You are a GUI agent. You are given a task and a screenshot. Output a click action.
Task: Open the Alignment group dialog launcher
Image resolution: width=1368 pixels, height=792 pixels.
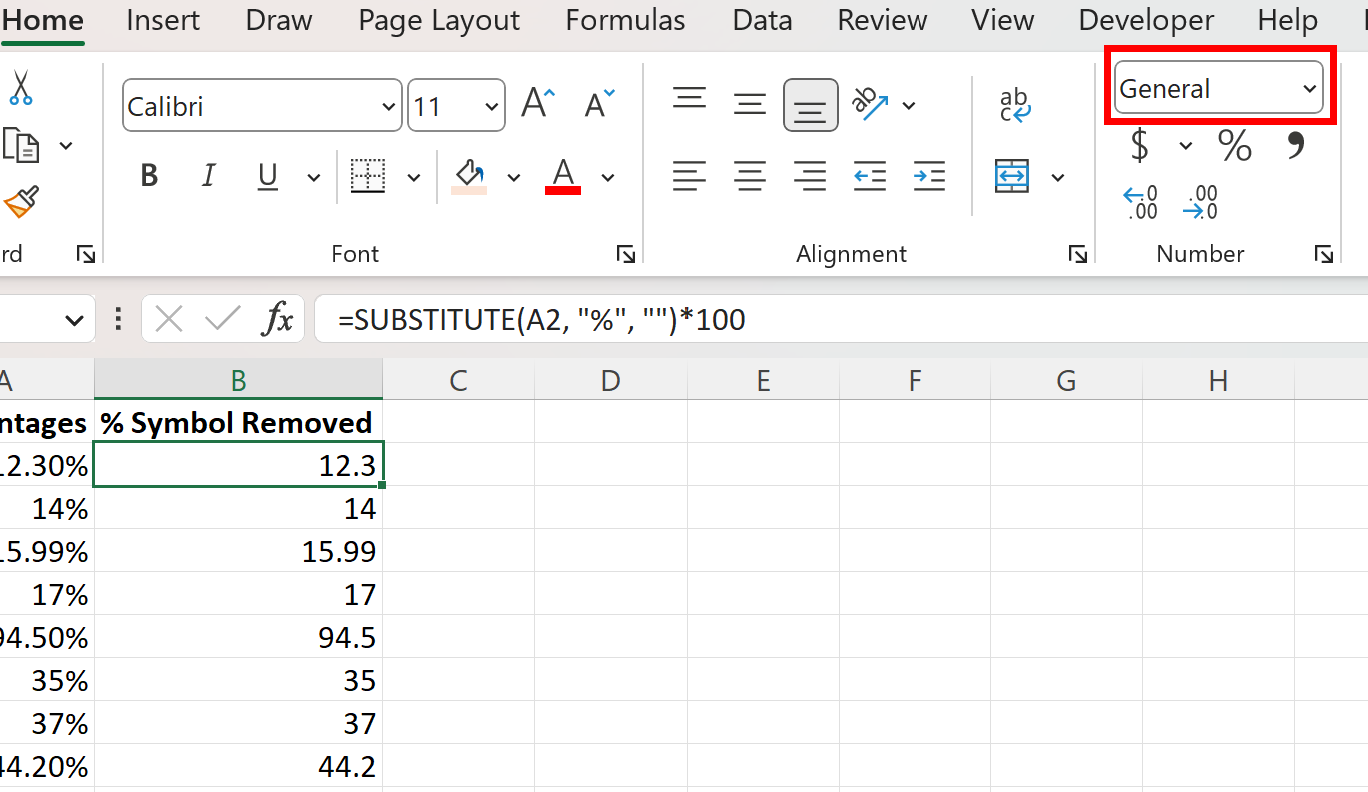coord(1077,254)
